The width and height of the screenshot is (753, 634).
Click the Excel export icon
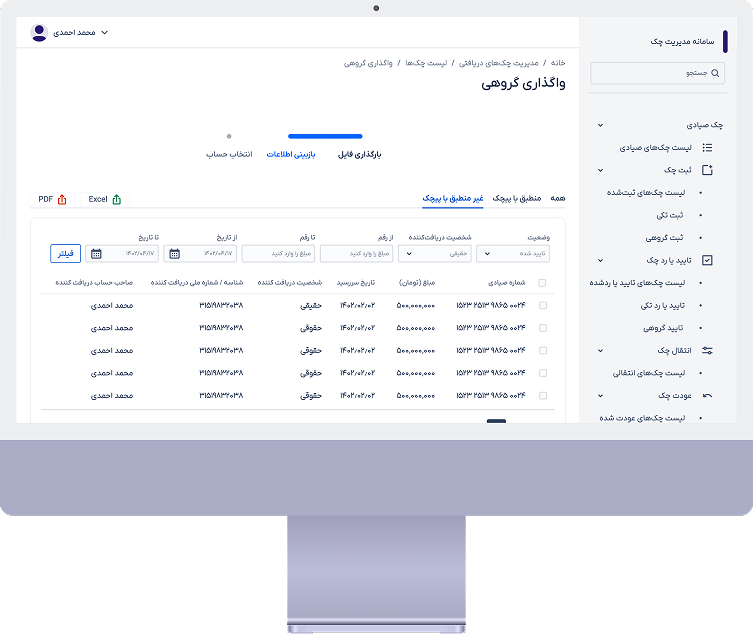coord(117,199)
